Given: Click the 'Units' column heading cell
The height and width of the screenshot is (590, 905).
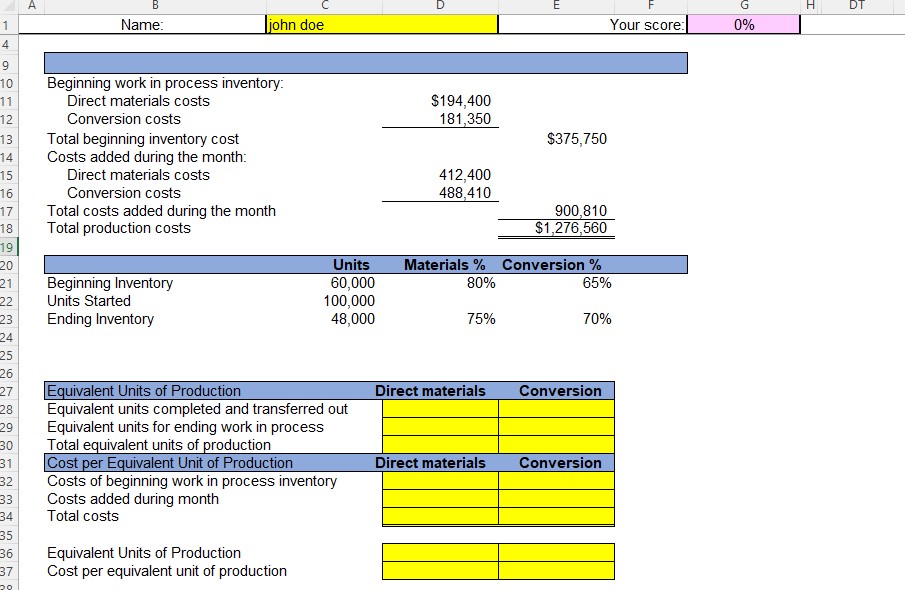Looking at the screenshot, I should click(351, 264).
